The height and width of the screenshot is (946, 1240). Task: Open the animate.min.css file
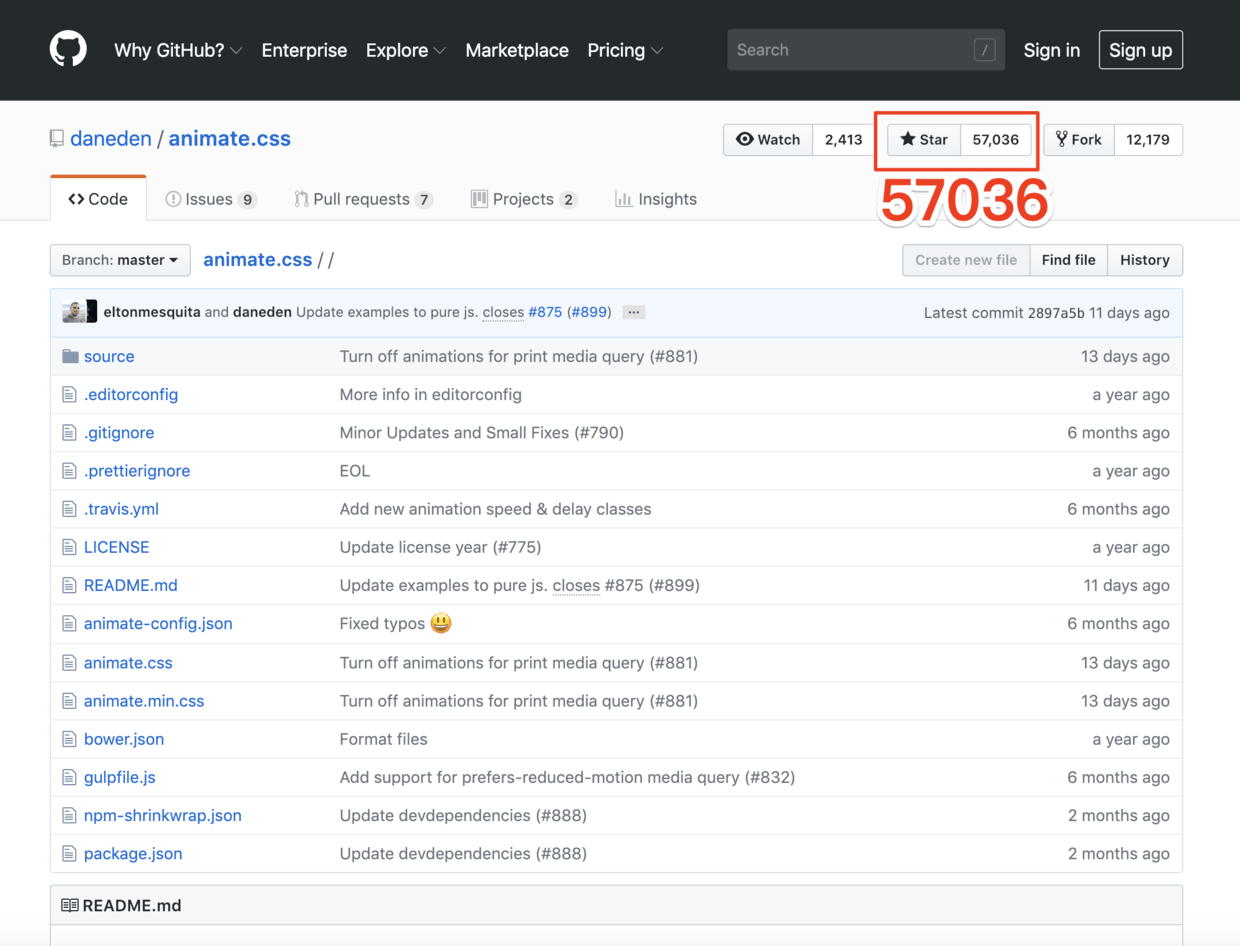[144, 701]
